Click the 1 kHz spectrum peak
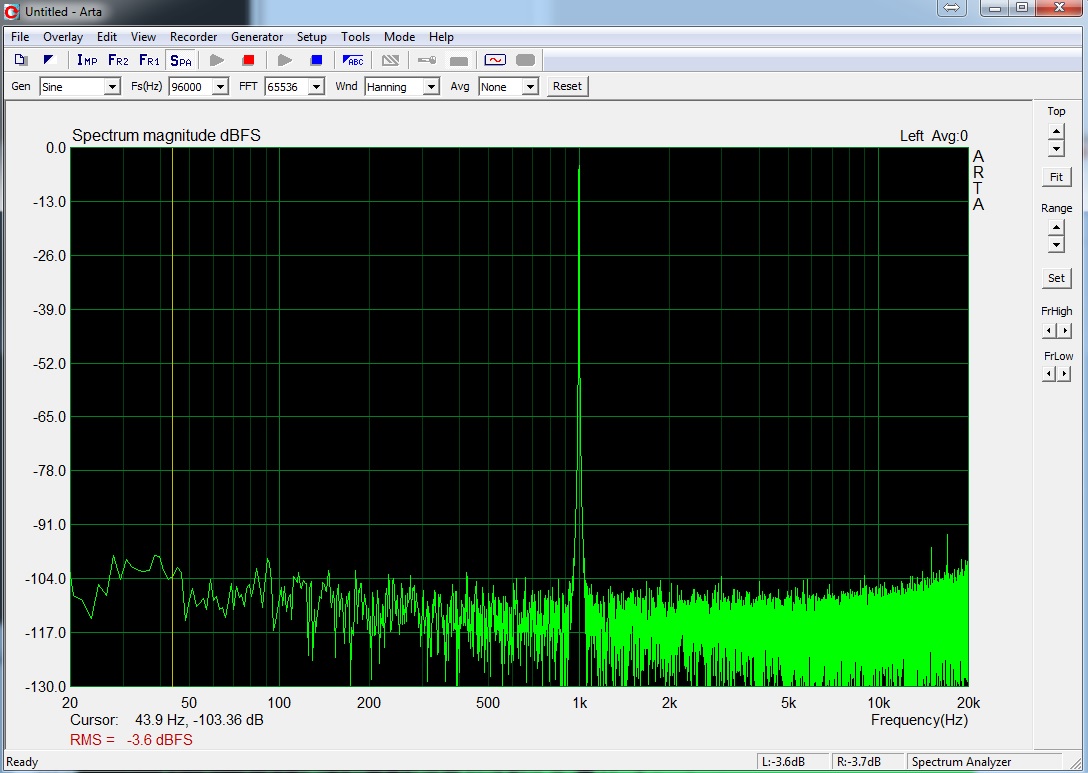Viewport: 1088px width, 773px height. pos(579,169)
